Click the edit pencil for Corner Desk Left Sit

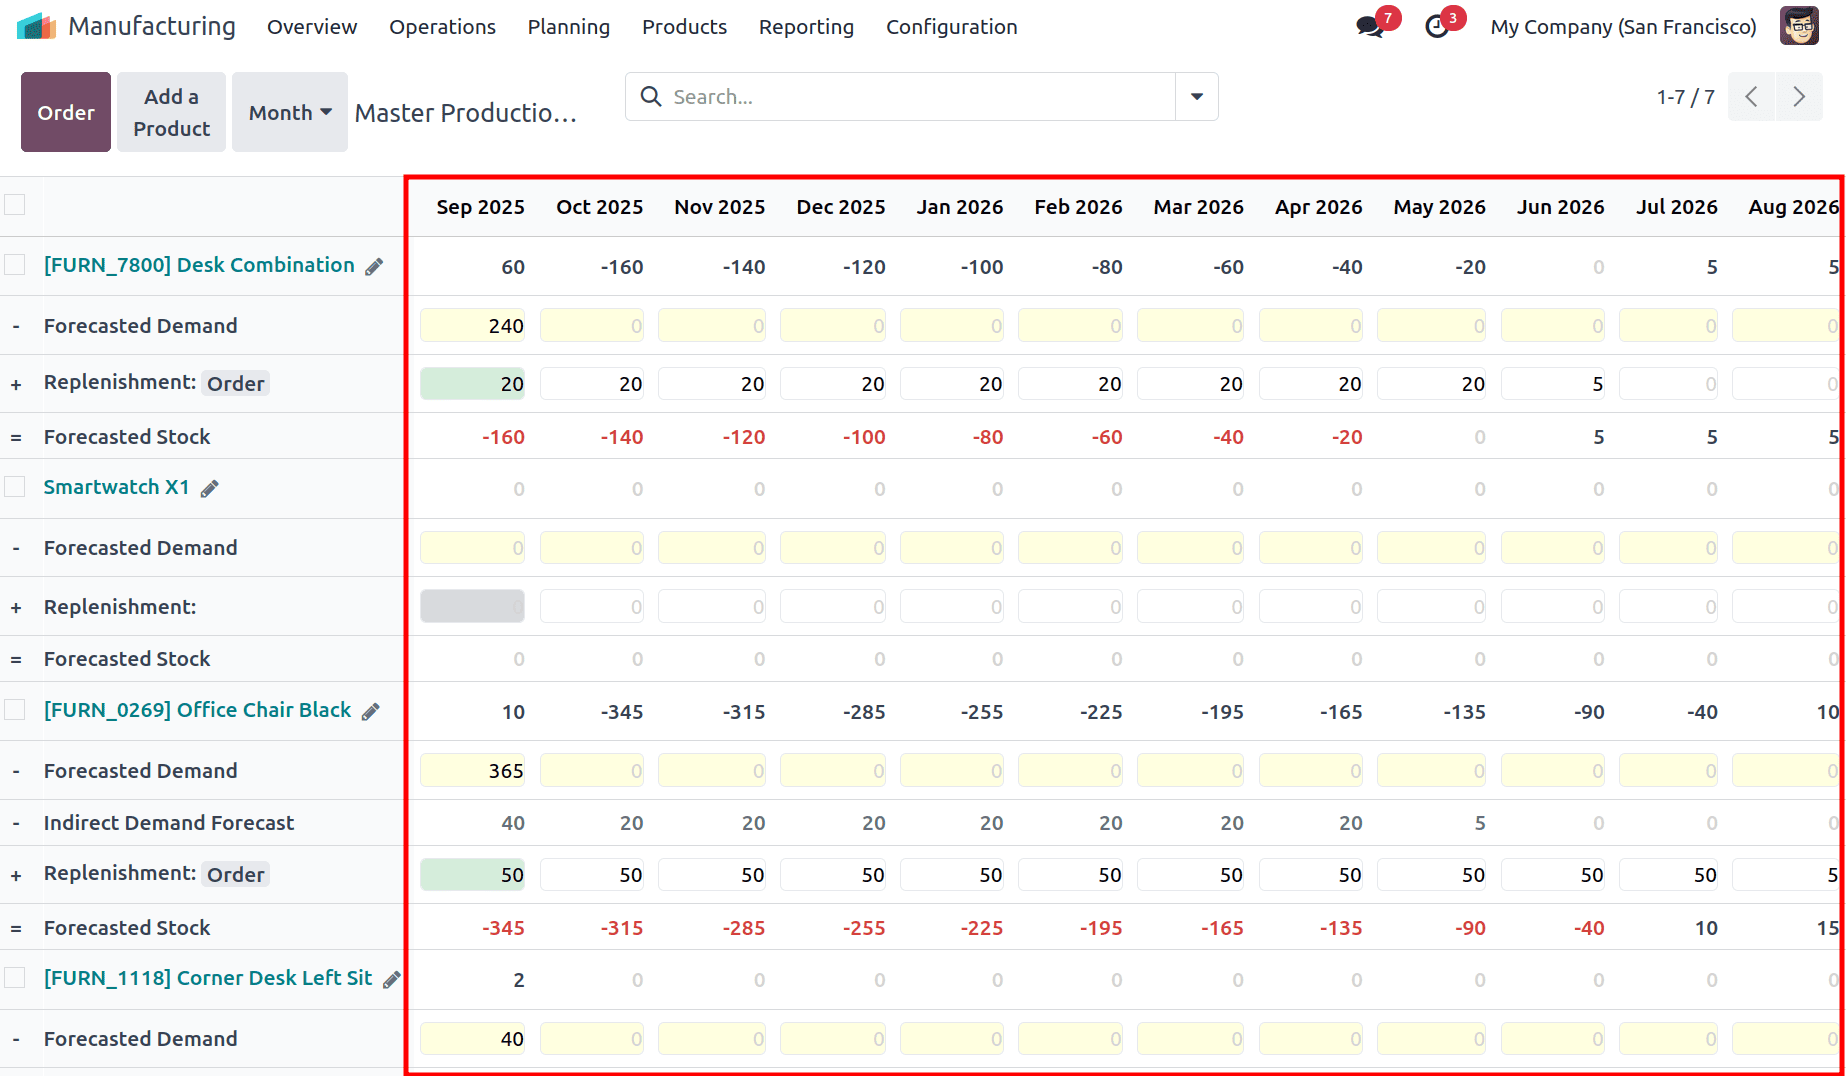[x=390, y=979]
